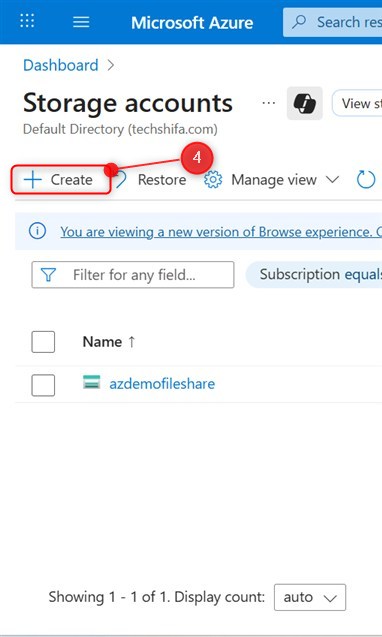Screen dimensions: 382x637
Task: Click the Subscription equals filter pill
Action: [x=314, y=274]
